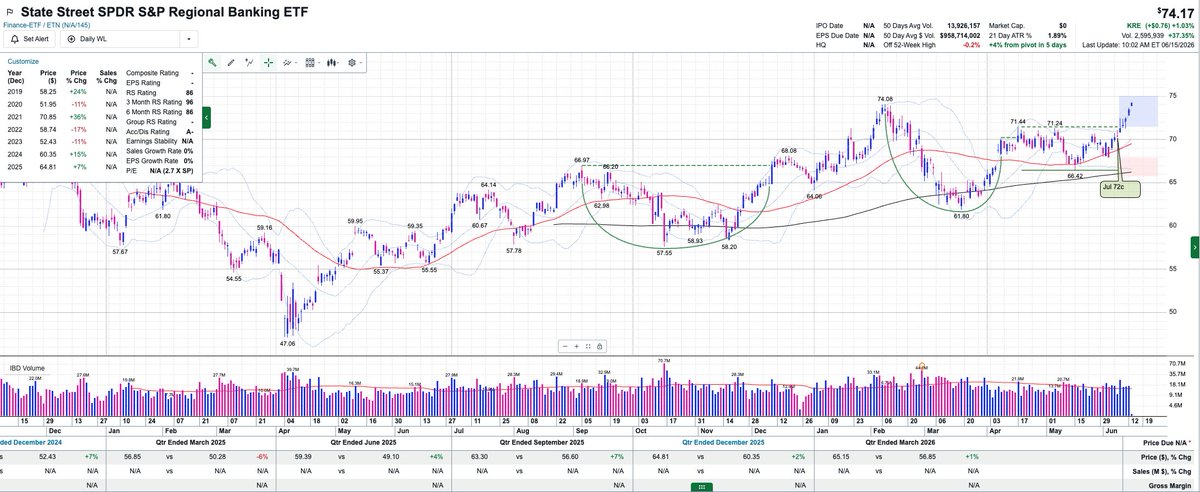This screenshot has width=1200, height=492.
Task: Open the data grid layout dropdown
Action: 313,62
